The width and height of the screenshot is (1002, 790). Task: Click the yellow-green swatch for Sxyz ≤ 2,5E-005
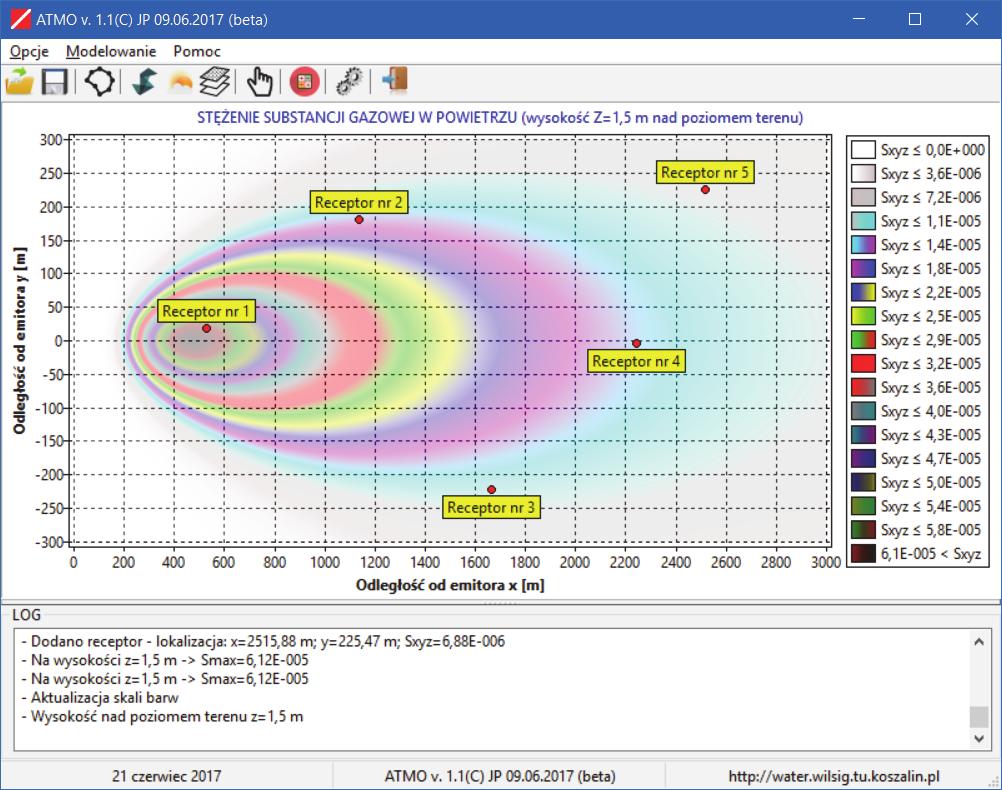pos(863,316)
